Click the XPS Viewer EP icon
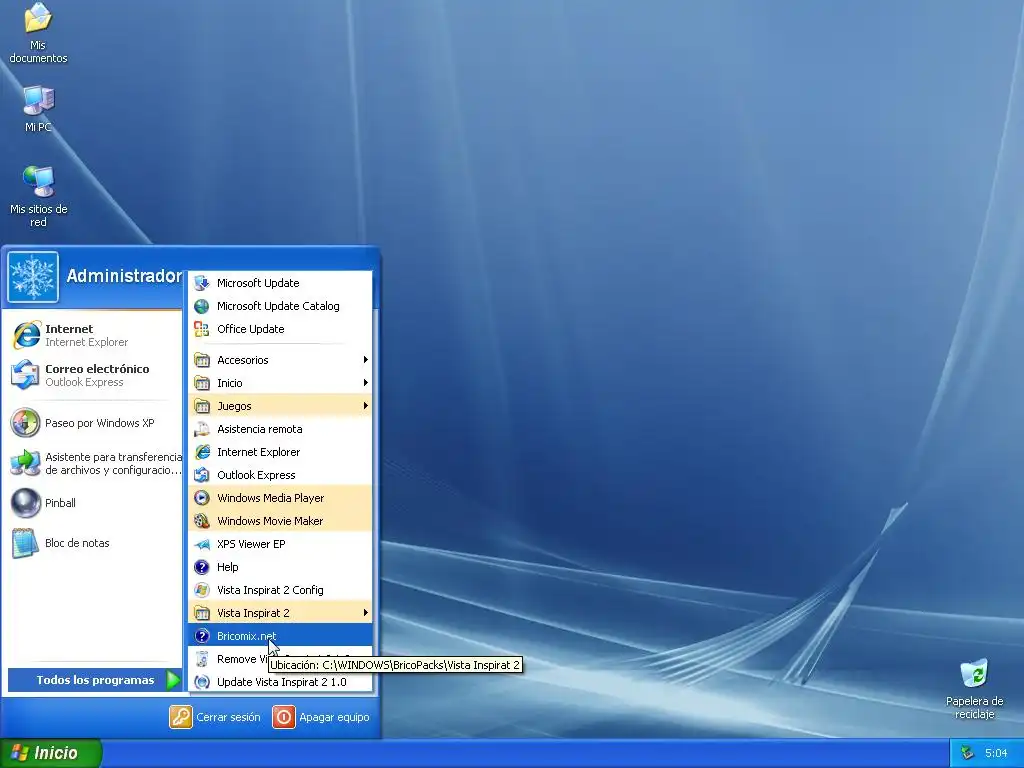The height and width of the screenshot is (768, 1024). click(x=202, y=544)
